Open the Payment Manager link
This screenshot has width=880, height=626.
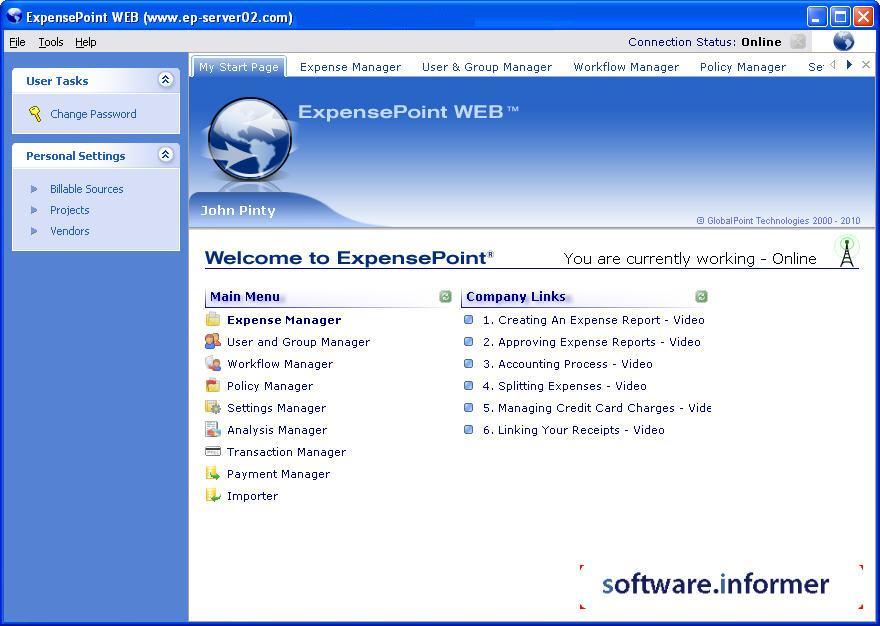point(278,473)
